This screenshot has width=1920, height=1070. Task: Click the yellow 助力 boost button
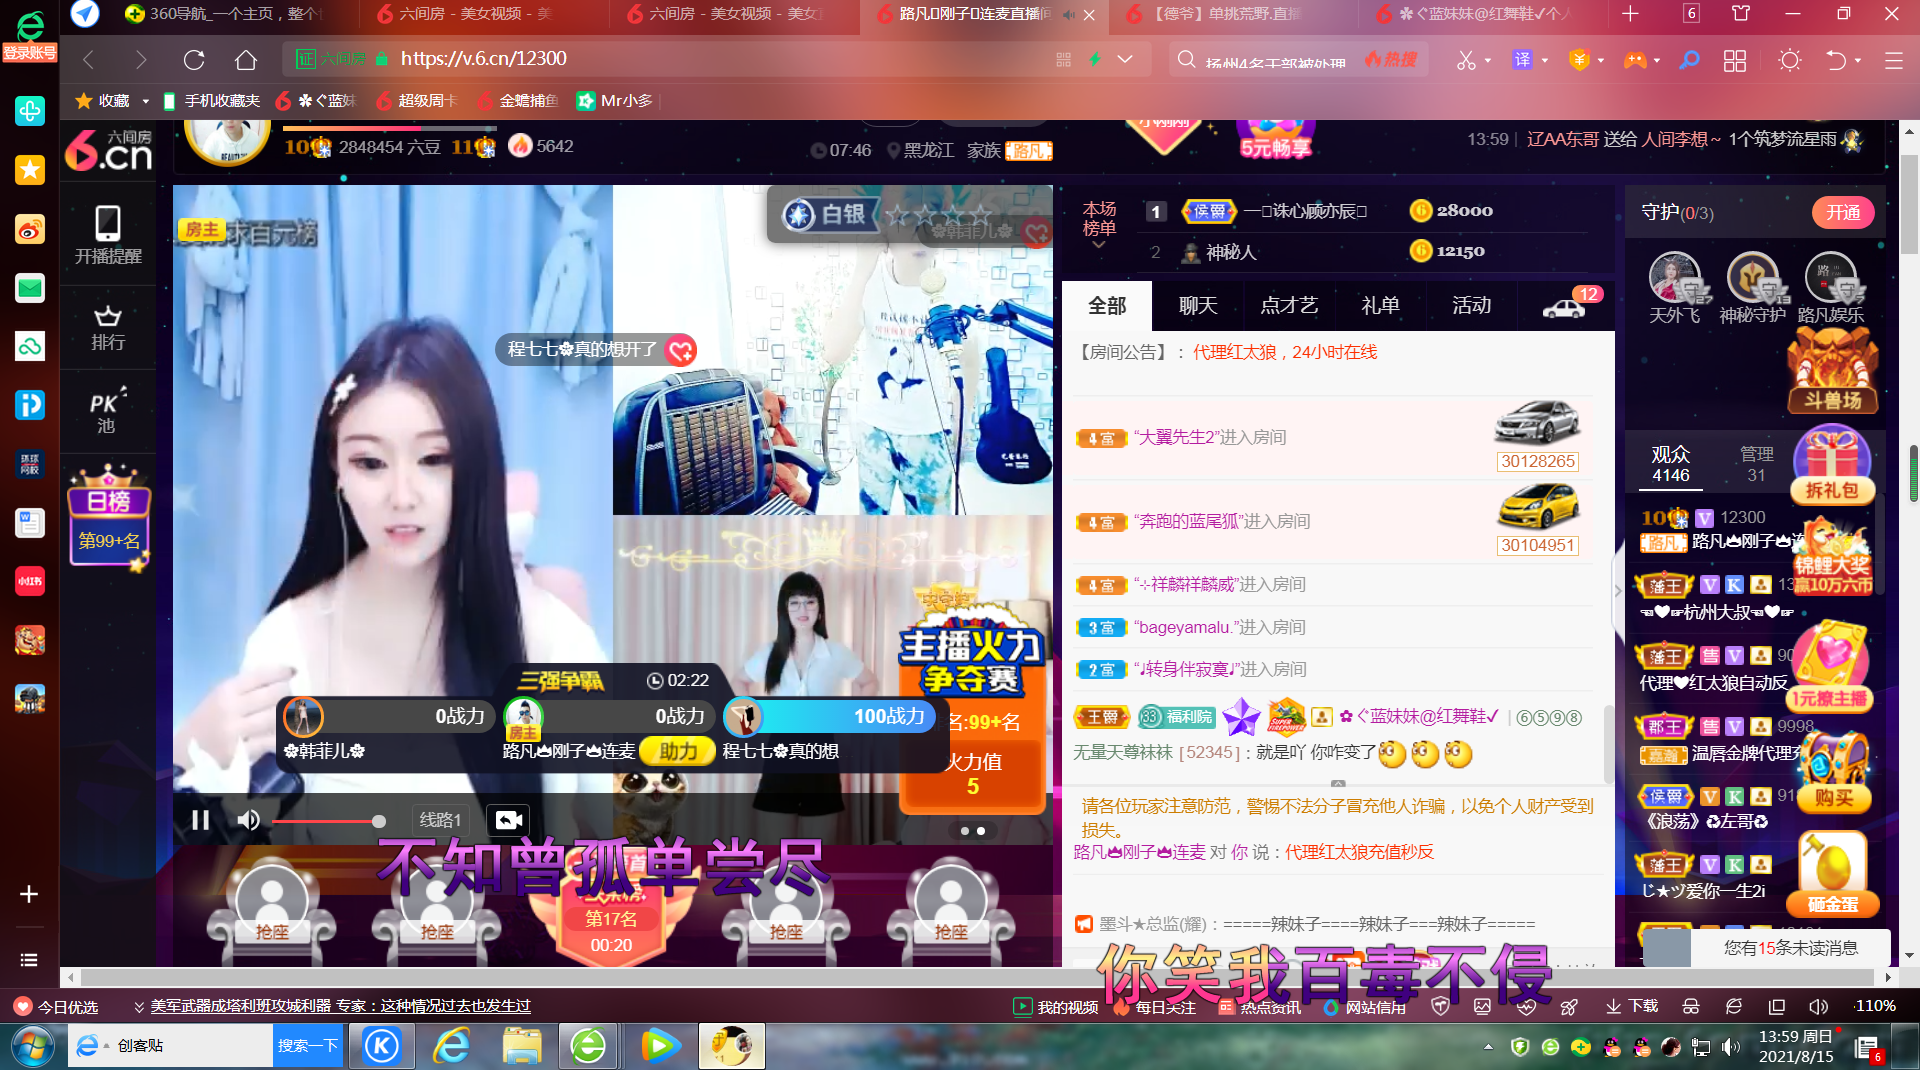point(677,751)
